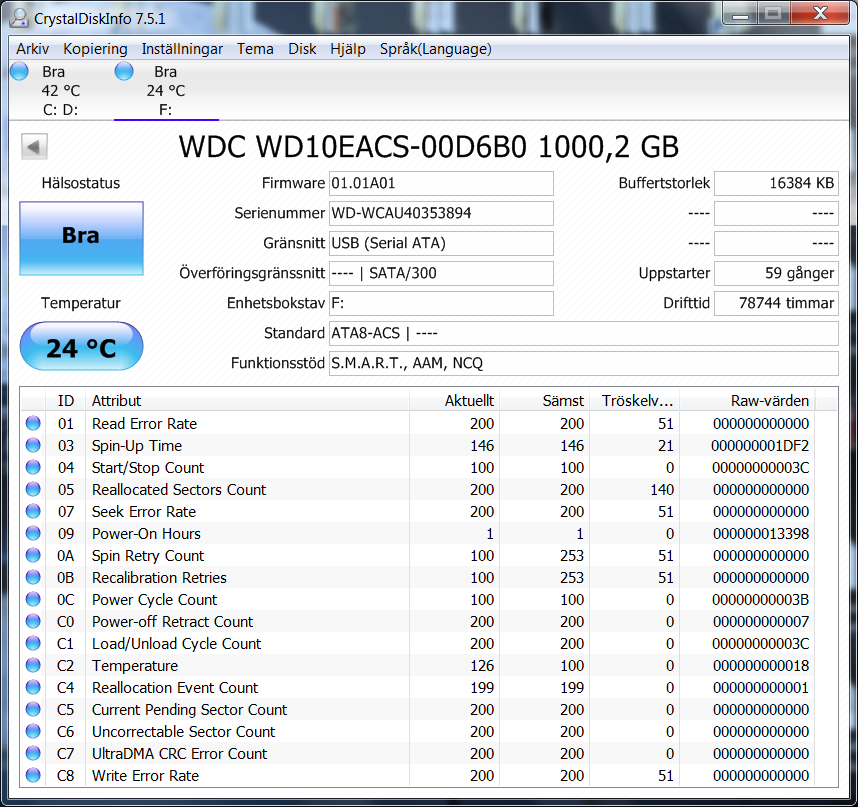Screen dimensions: 858x807
Task: Click the Sämst column header
Action: (544, 400)
